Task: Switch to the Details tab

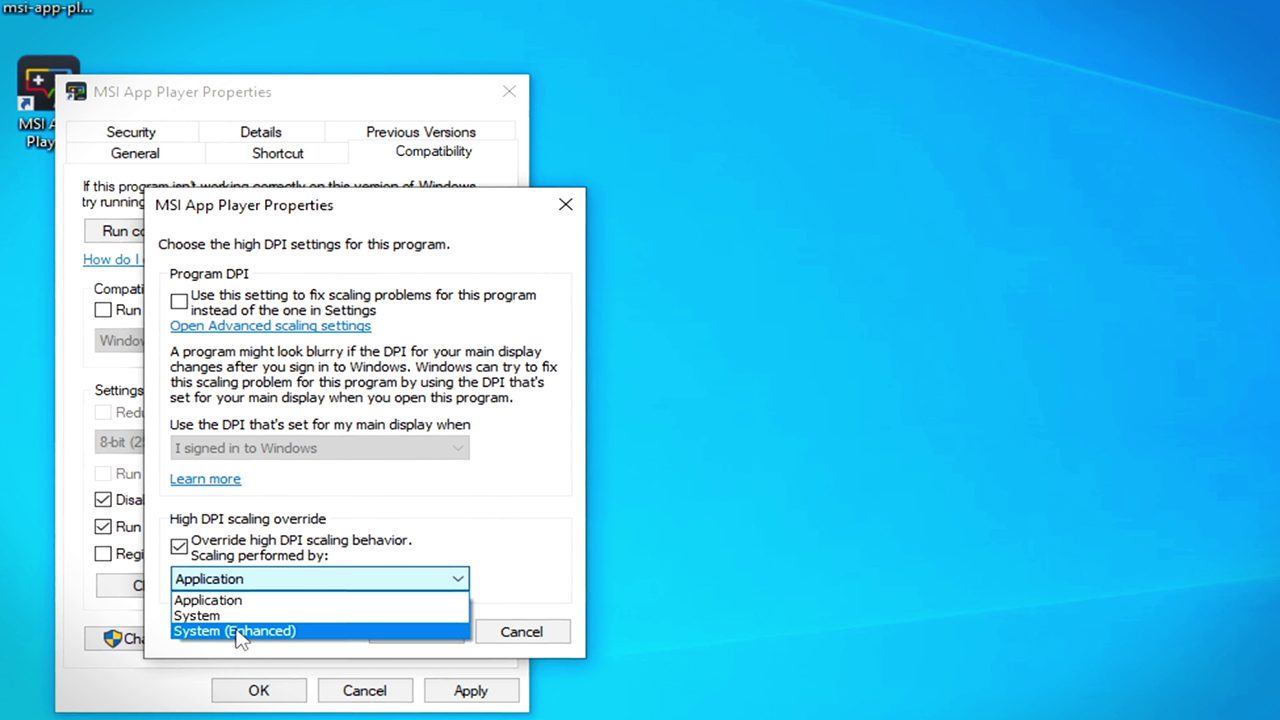Action: (261, 132)
